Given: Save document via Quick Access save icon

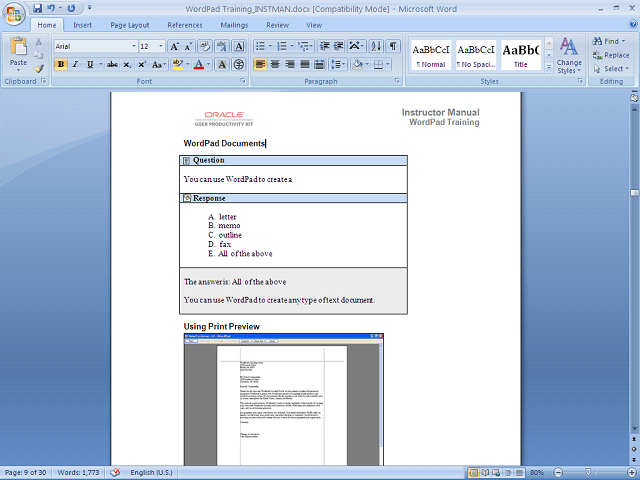Looking at the screenshot, I should pyautogui.click(x=38, y=8).
